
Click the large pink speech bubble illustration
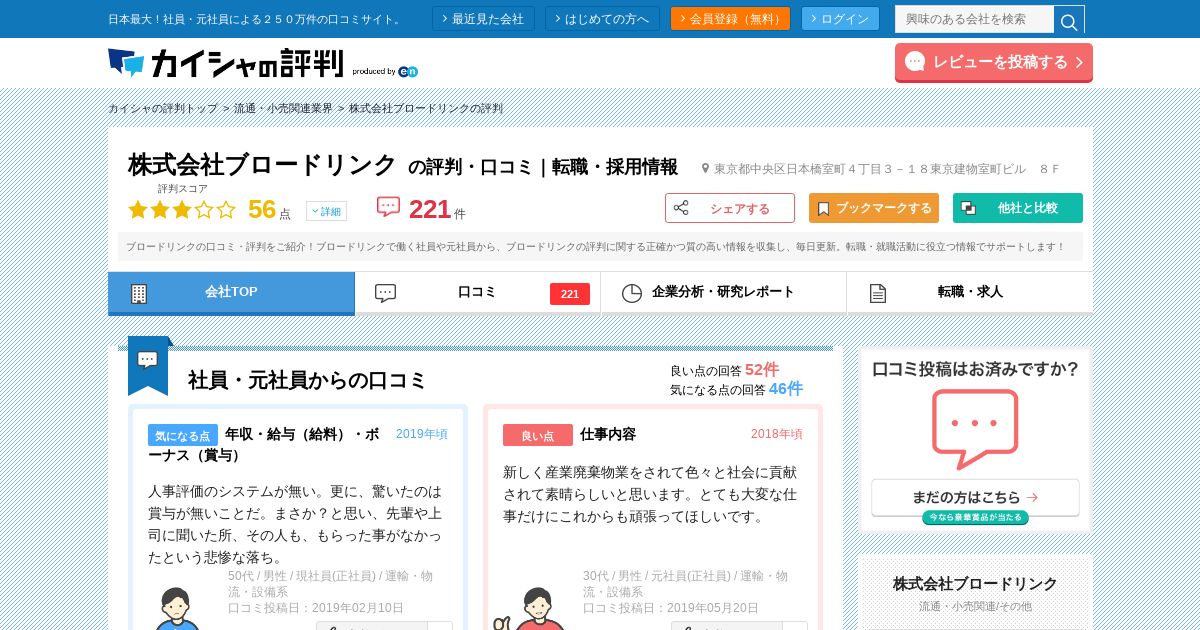pyautogui.click(x=975, y=428)
